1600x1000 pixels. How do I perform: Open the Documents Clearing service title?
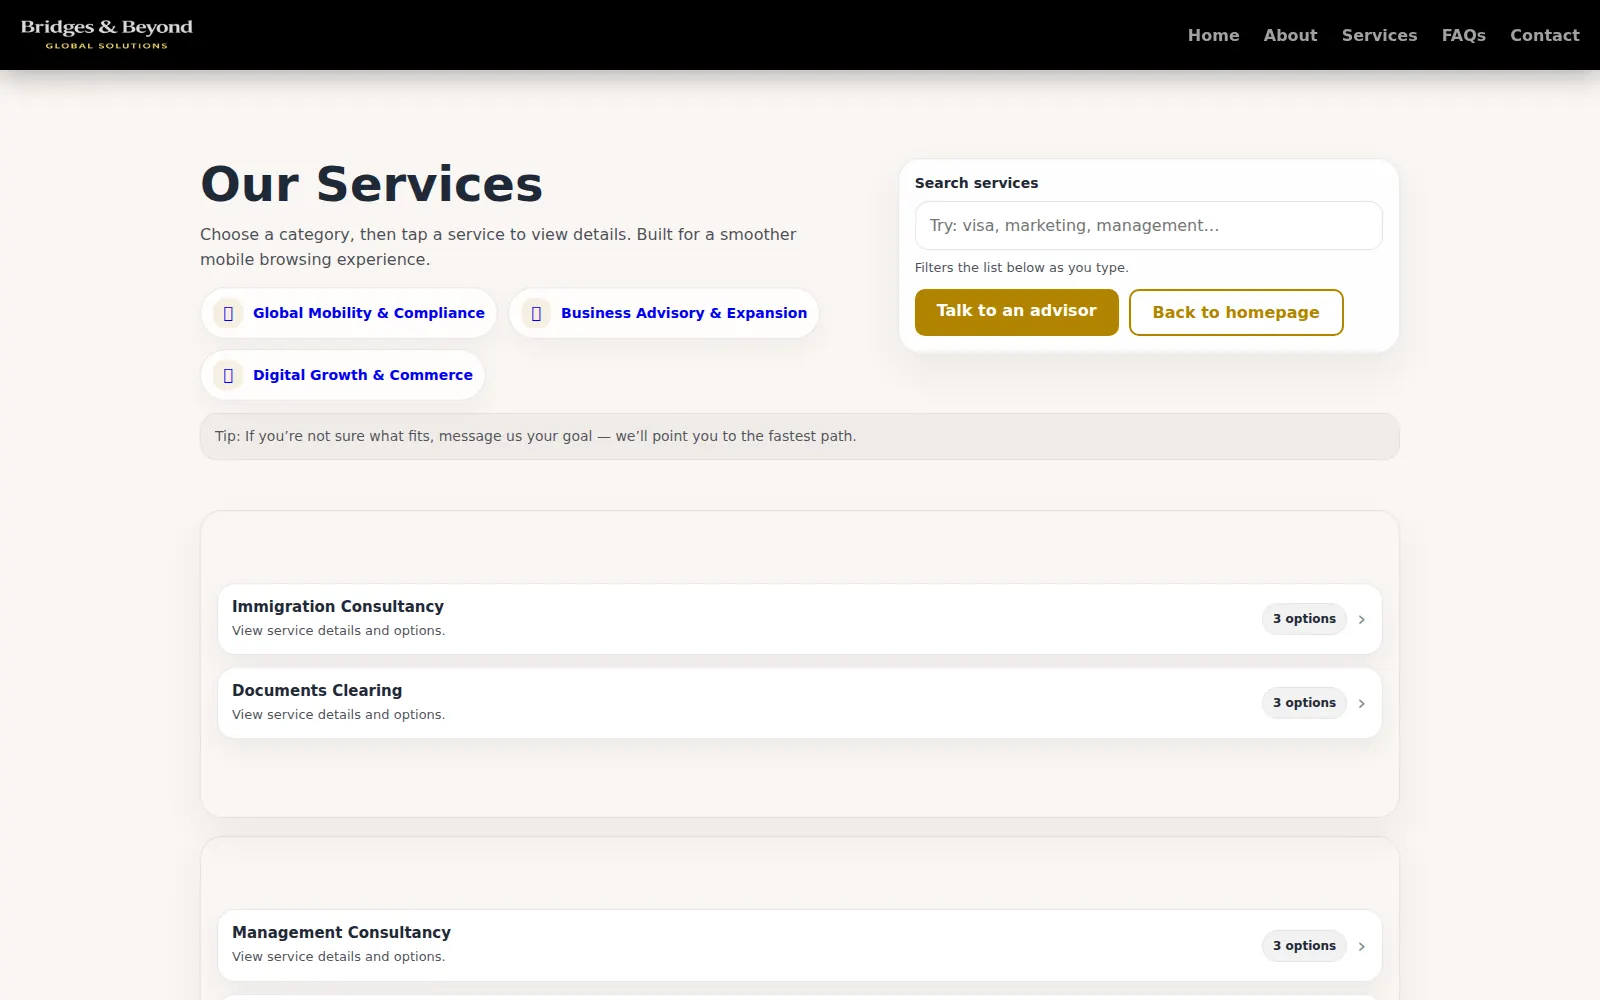pos(317,690)
